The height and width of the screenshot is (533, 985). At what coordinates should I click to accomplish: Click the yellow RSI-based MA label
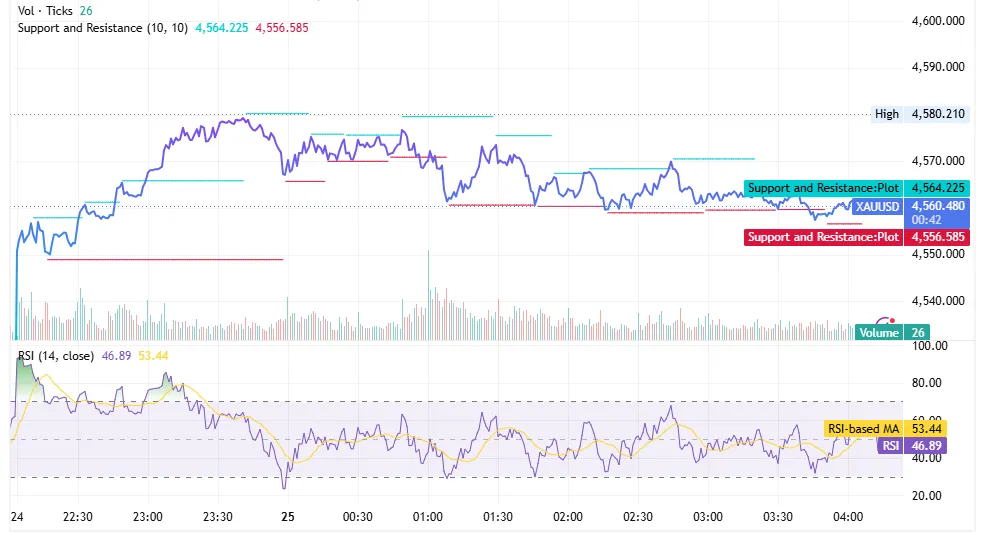(x=863, y=429)
